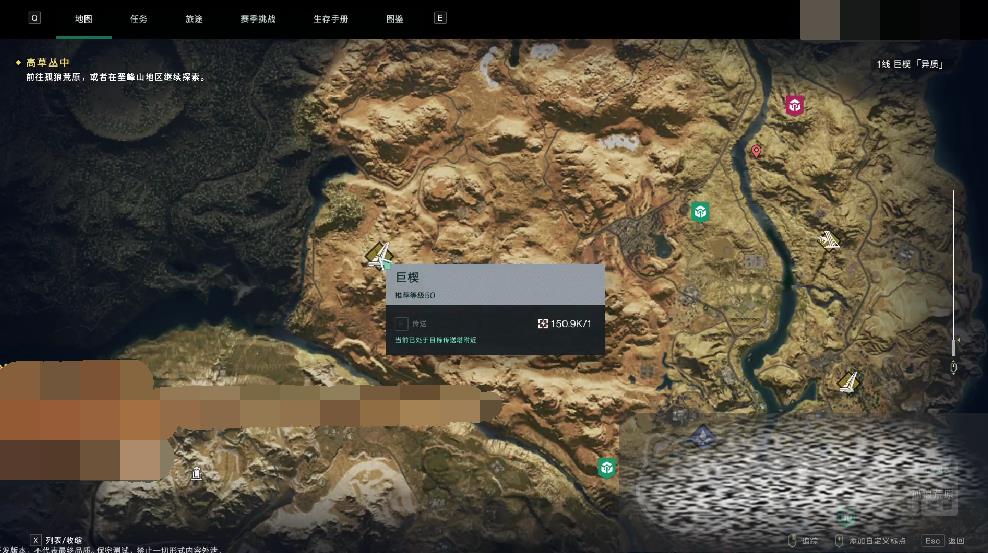Click the quest description under 高草丛中

115,77
